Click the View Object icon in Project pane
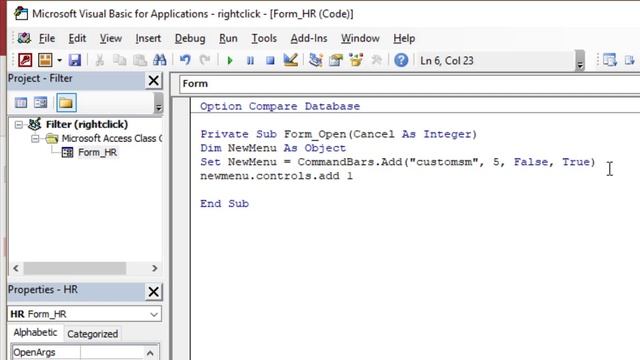The height and width of the screenshot is (360, 640). (41, 102)
